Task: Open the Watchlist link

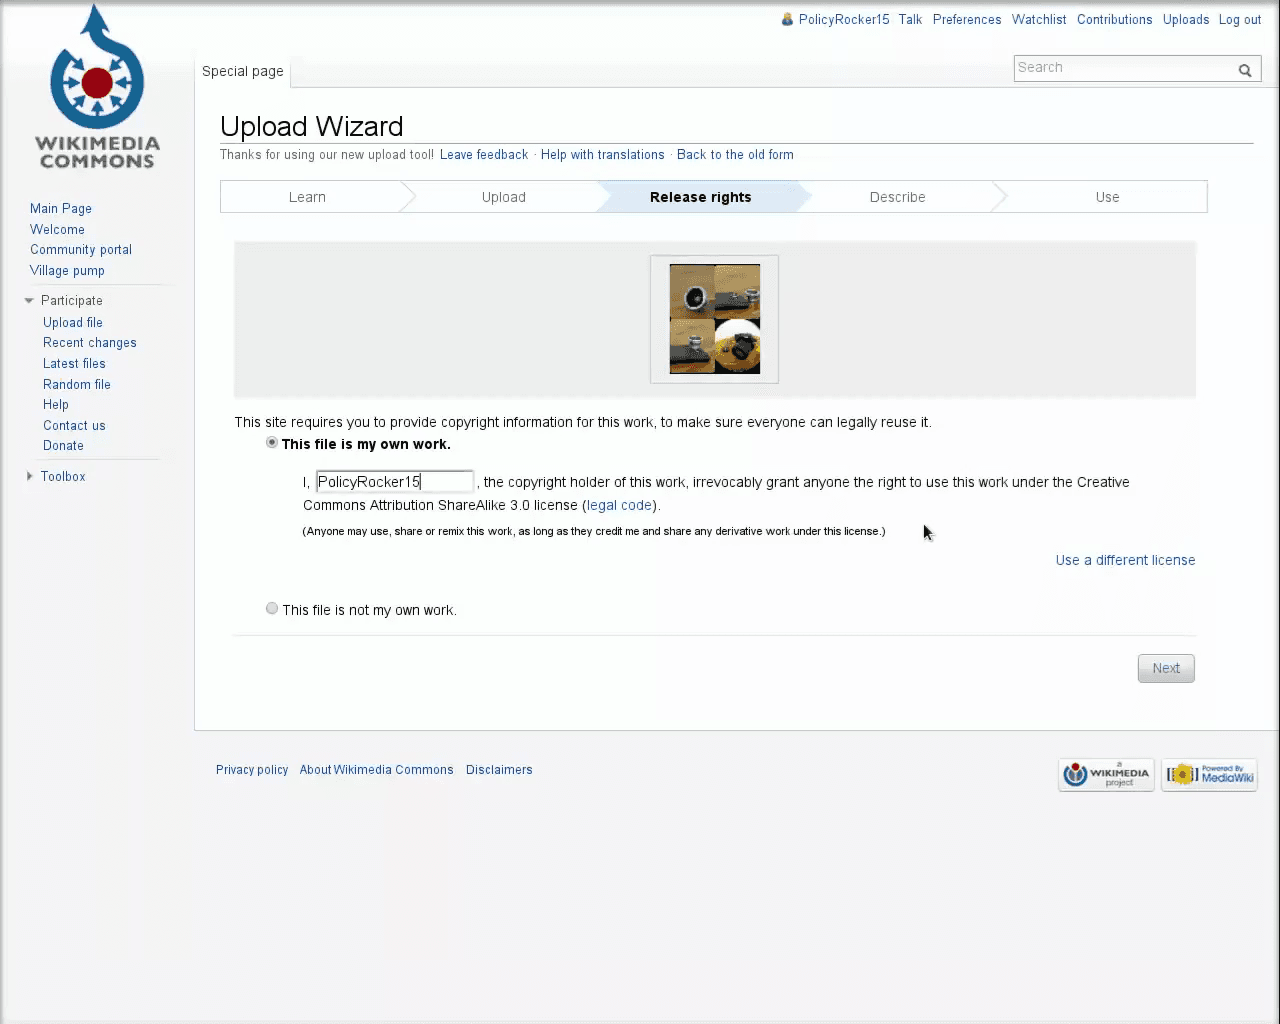Action: coord(1039,19)
